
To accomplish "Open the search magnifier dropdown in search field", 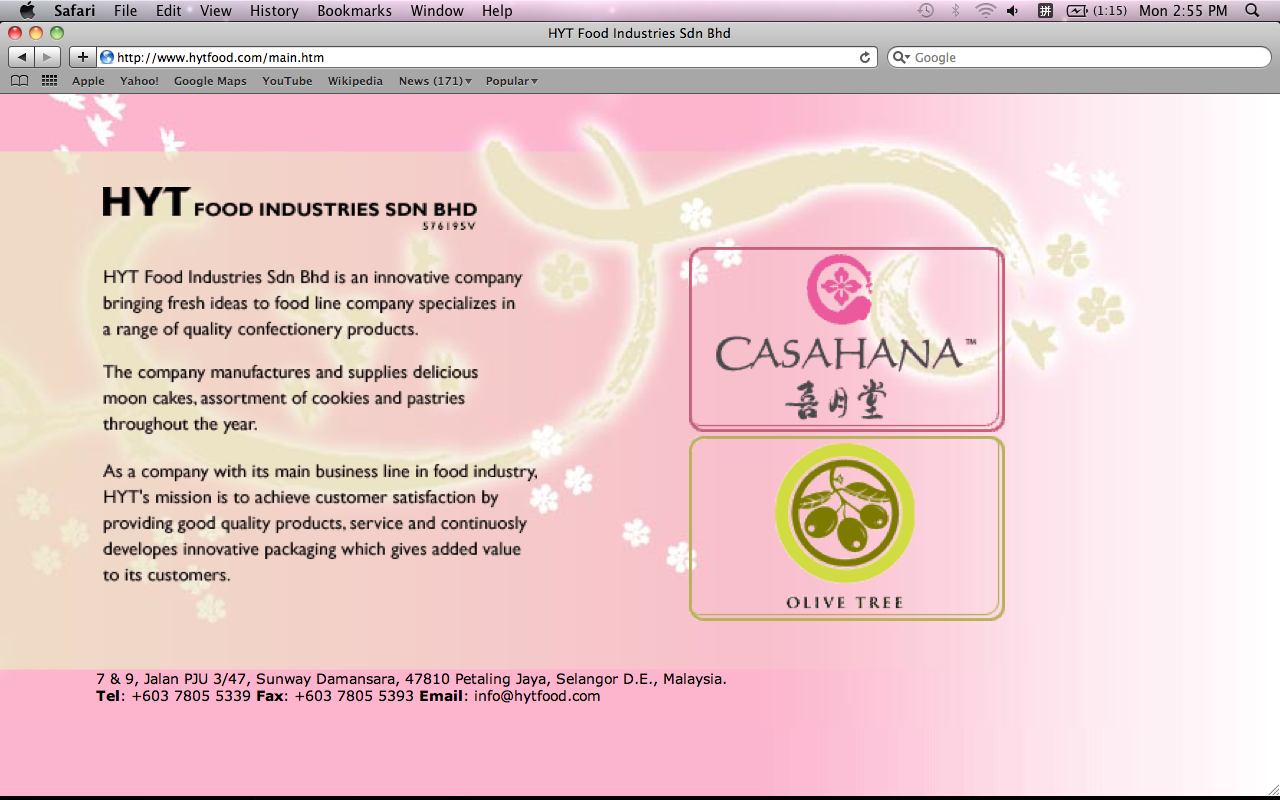I will pos(901,57).
